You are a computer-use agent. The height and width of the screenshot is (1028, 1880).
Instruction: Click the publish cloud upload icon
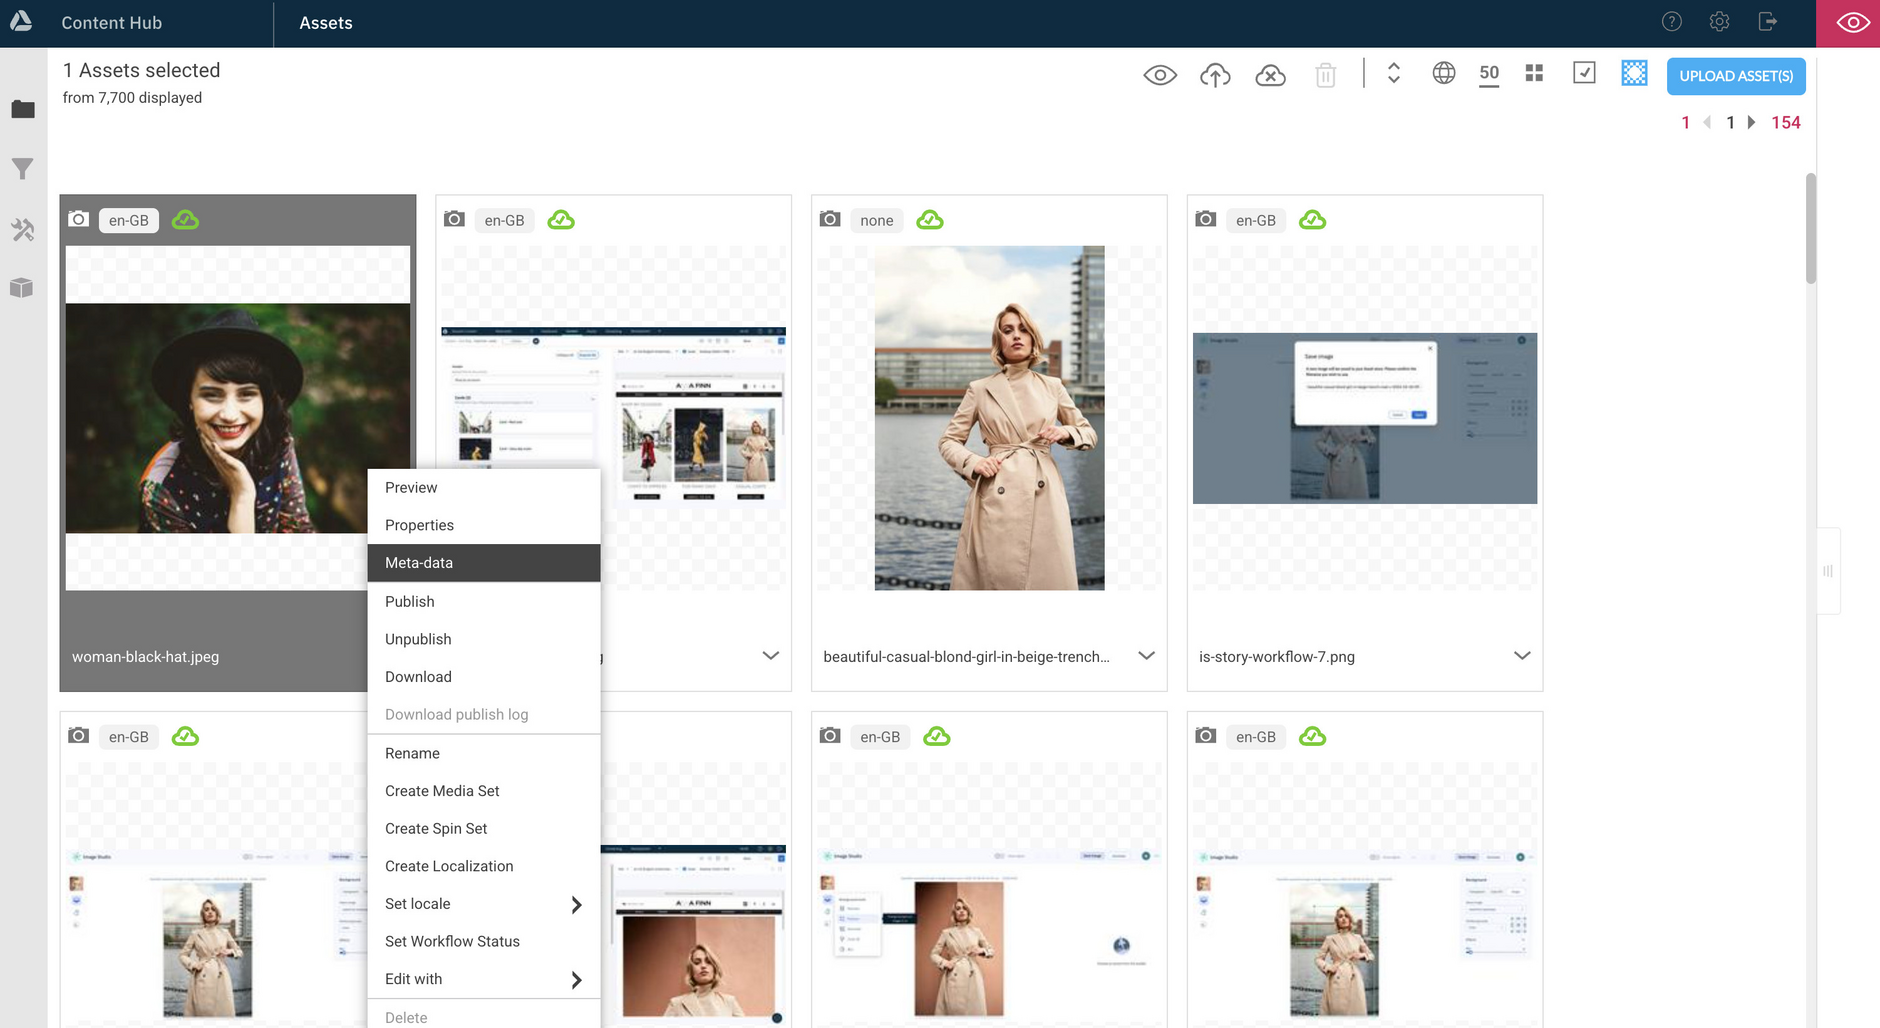(x=1215, y=75)
